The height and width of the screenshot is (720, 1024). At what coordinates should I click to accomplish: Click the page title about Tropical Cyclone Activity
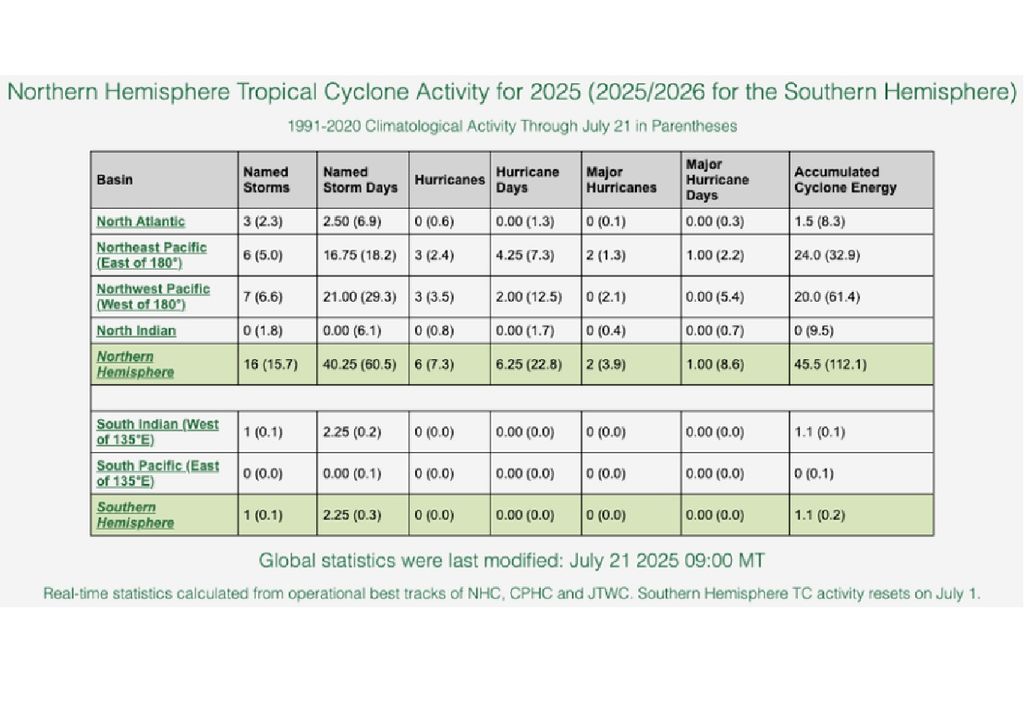[511, 93]
